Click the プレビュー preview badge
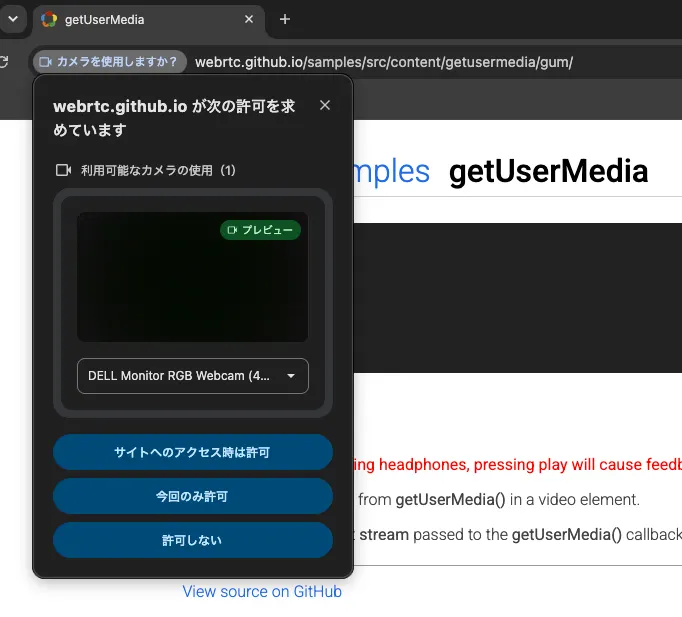 click(x=260, y=230)
